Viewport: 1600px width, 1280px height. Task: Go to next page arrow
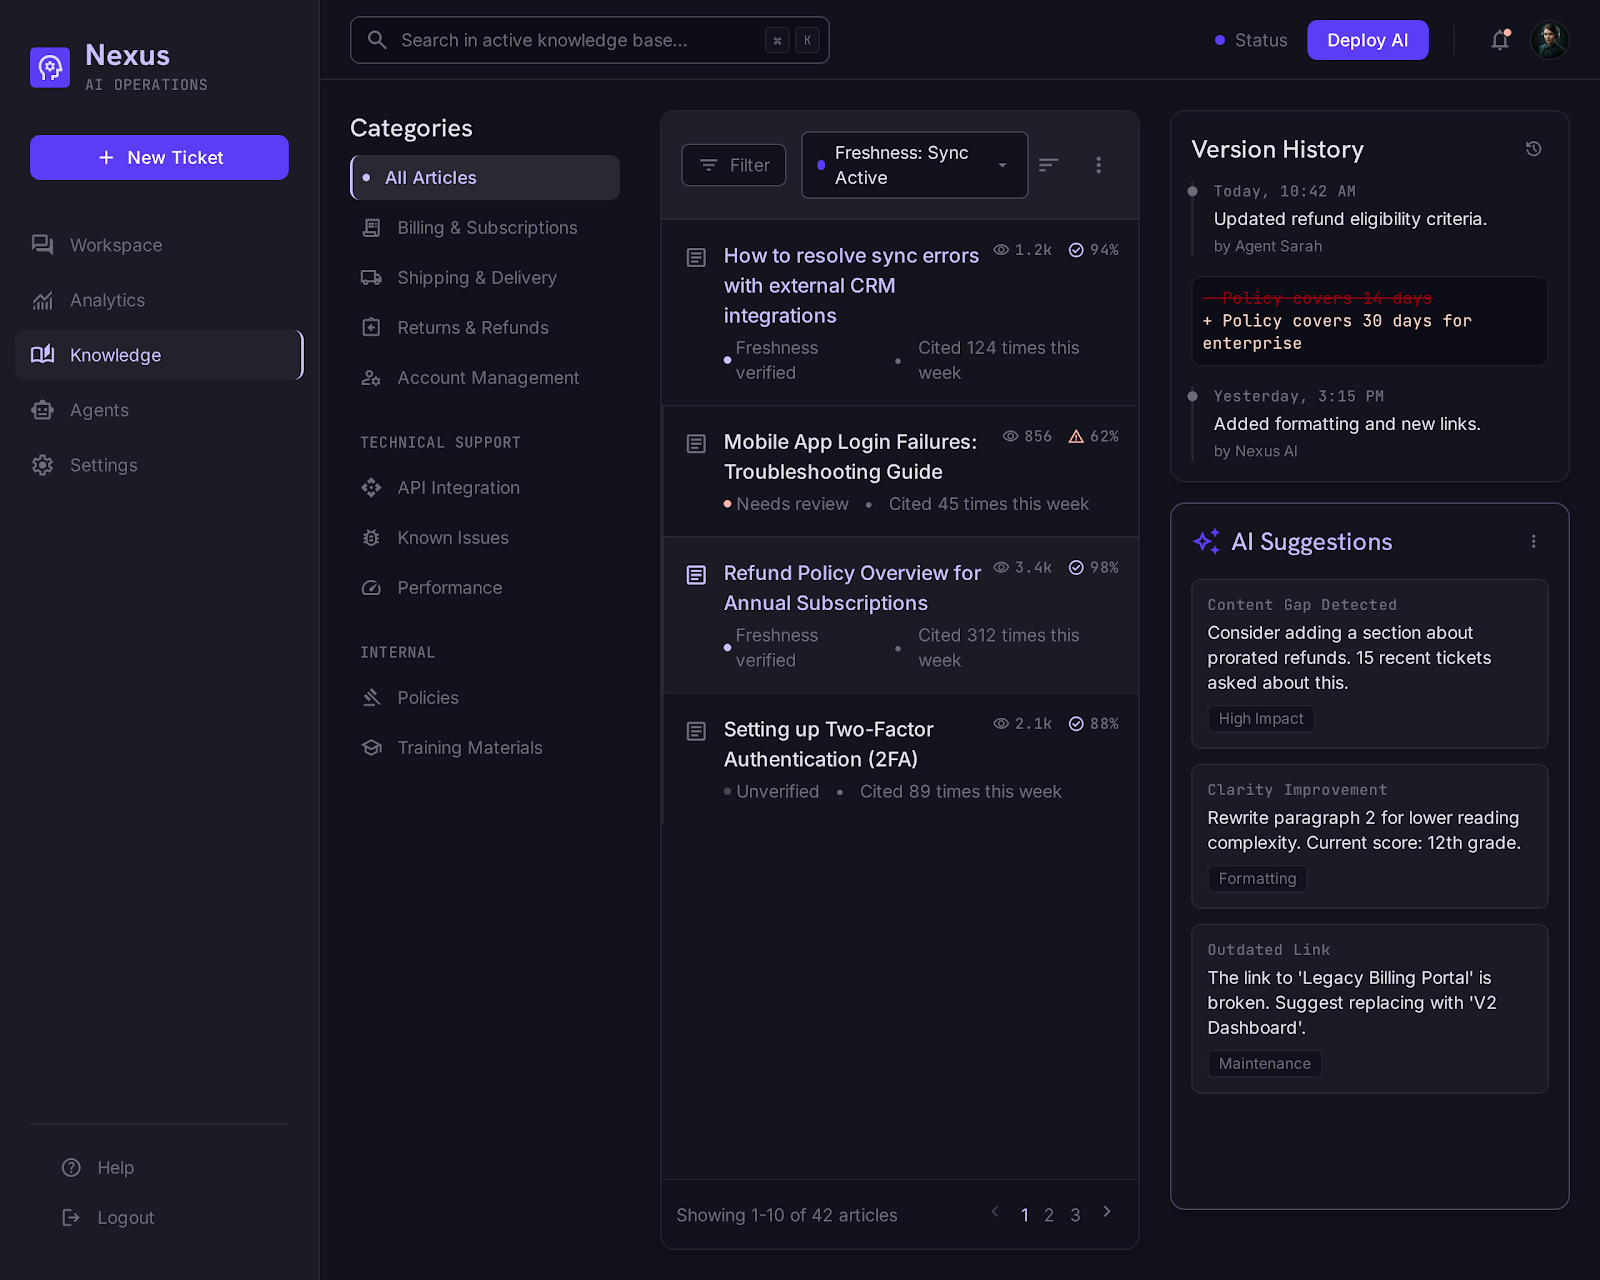click(x=1107, y=1212)
